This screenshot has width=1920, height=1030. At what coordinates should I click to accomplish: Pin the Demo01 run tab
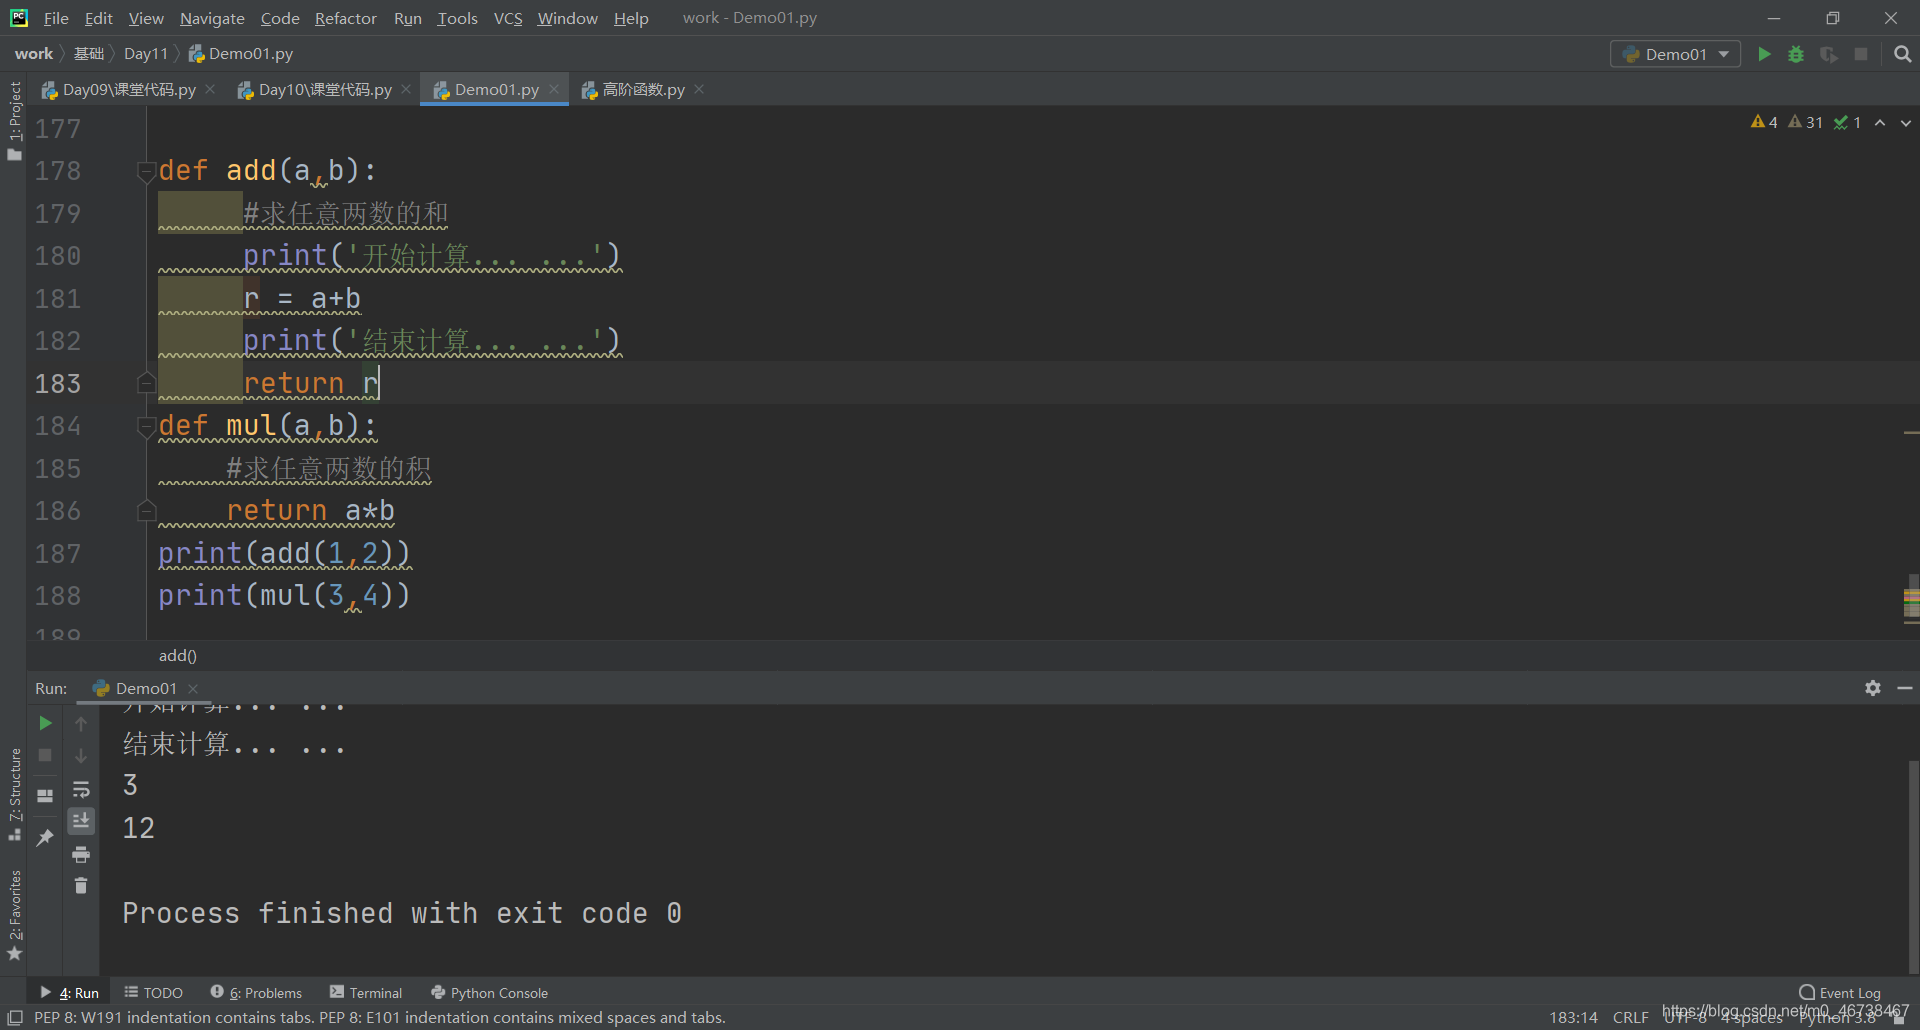click(45, 838)
